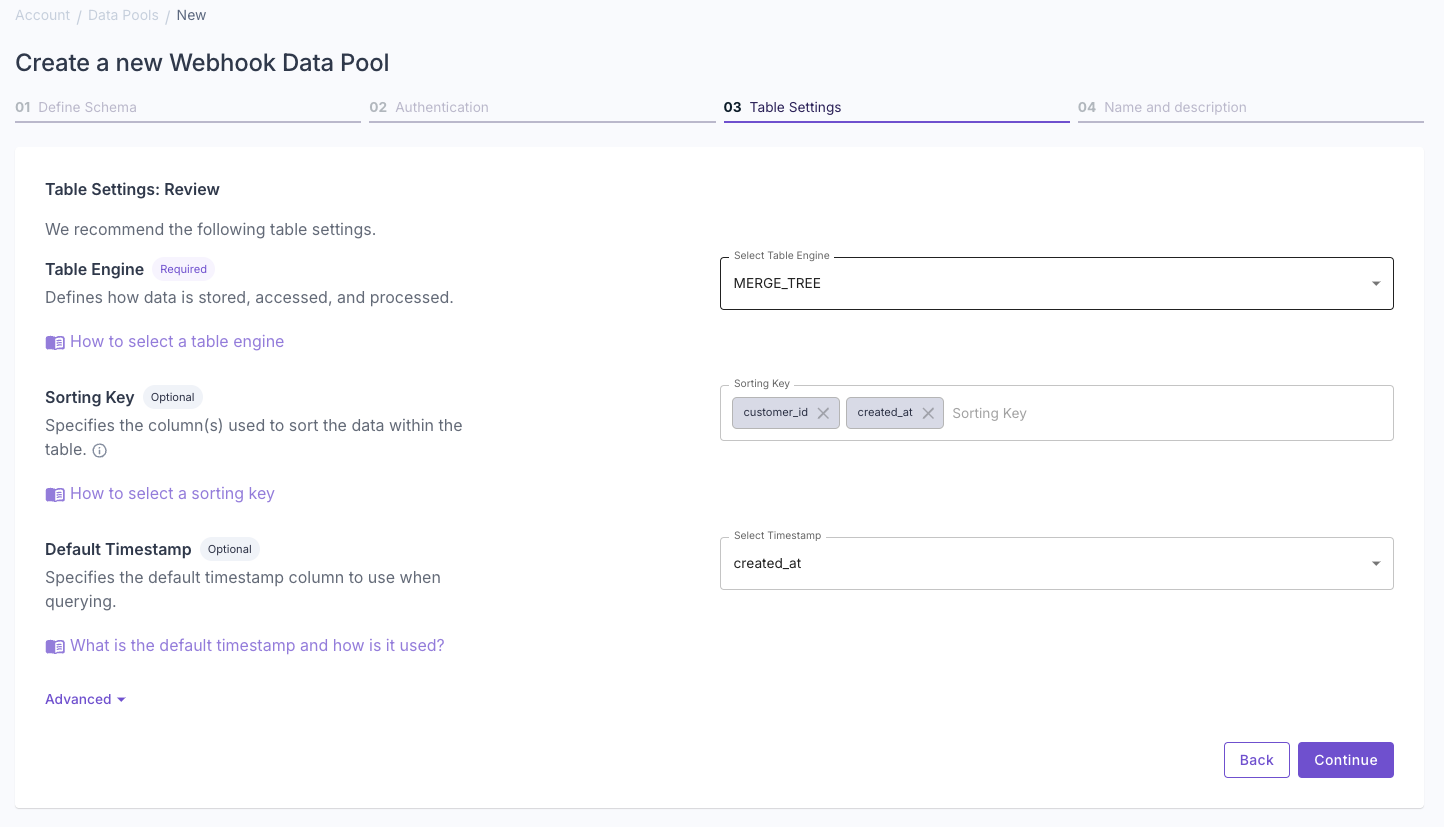
Task: Click the dropdown arrow in Select Table Engine
Action: pos(1375,283)
